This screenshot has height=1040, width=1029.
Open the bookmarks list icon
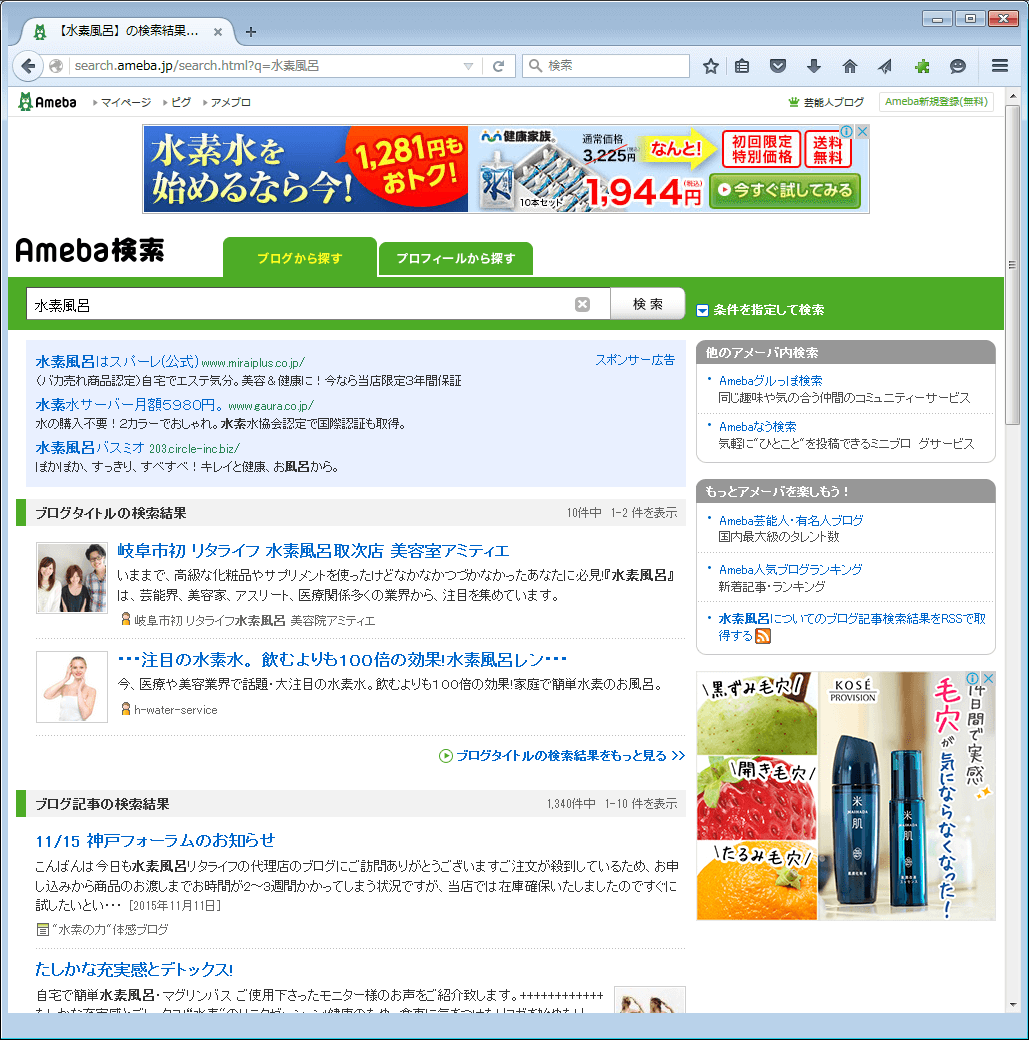[742, 66]
